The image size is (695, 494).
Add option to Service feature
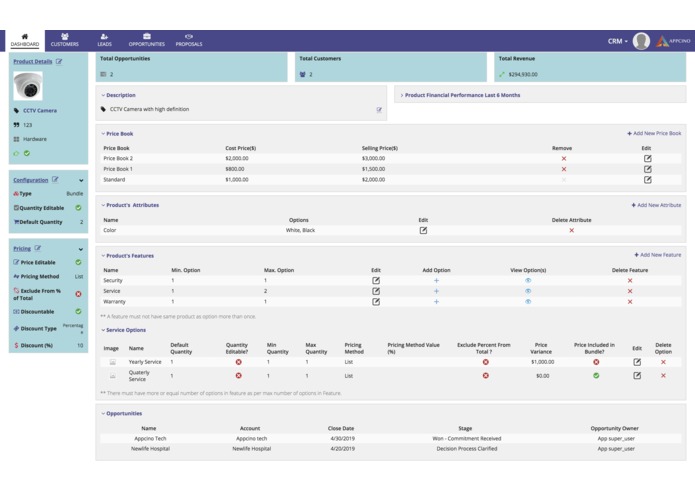pyautogui.click(x=436, y=291)
